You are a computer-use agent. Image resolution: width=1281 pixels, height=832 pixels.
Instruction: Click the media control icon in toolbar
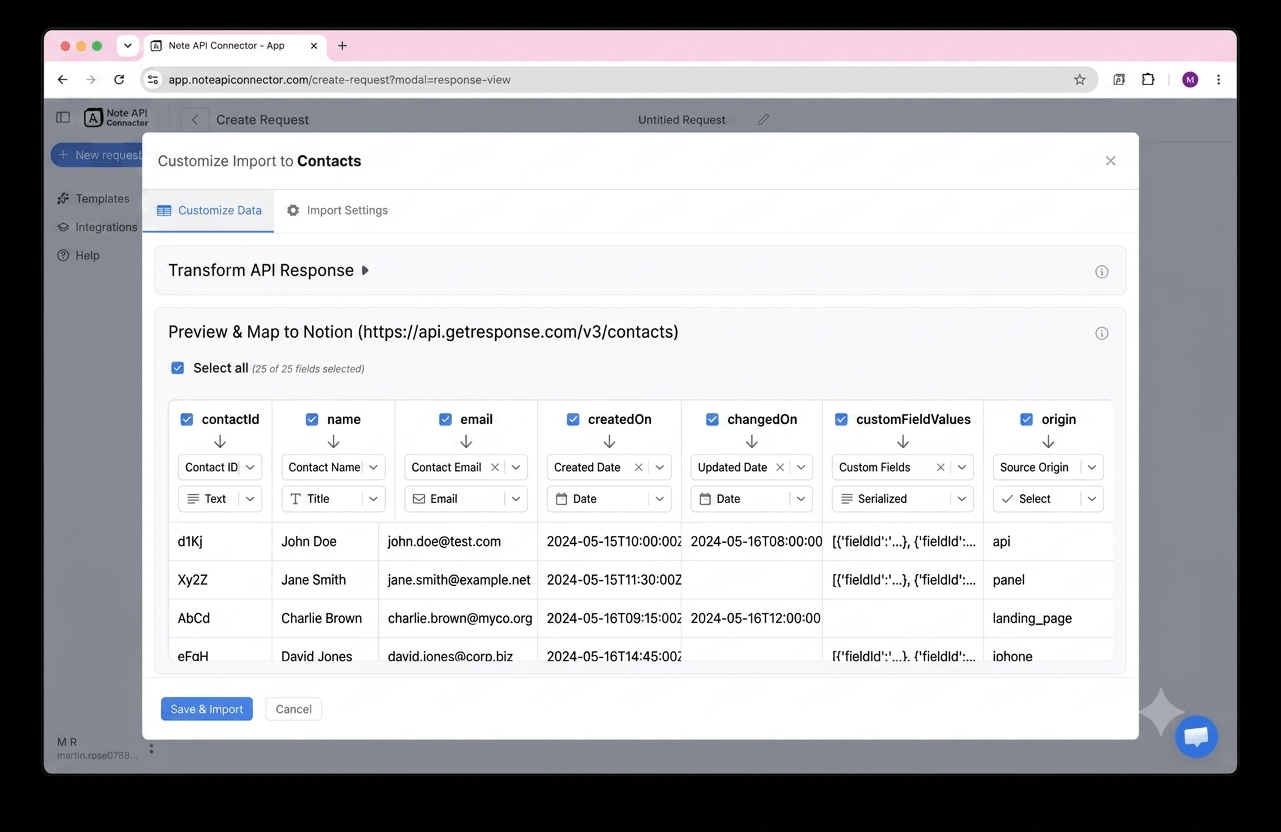(1119, 80)
